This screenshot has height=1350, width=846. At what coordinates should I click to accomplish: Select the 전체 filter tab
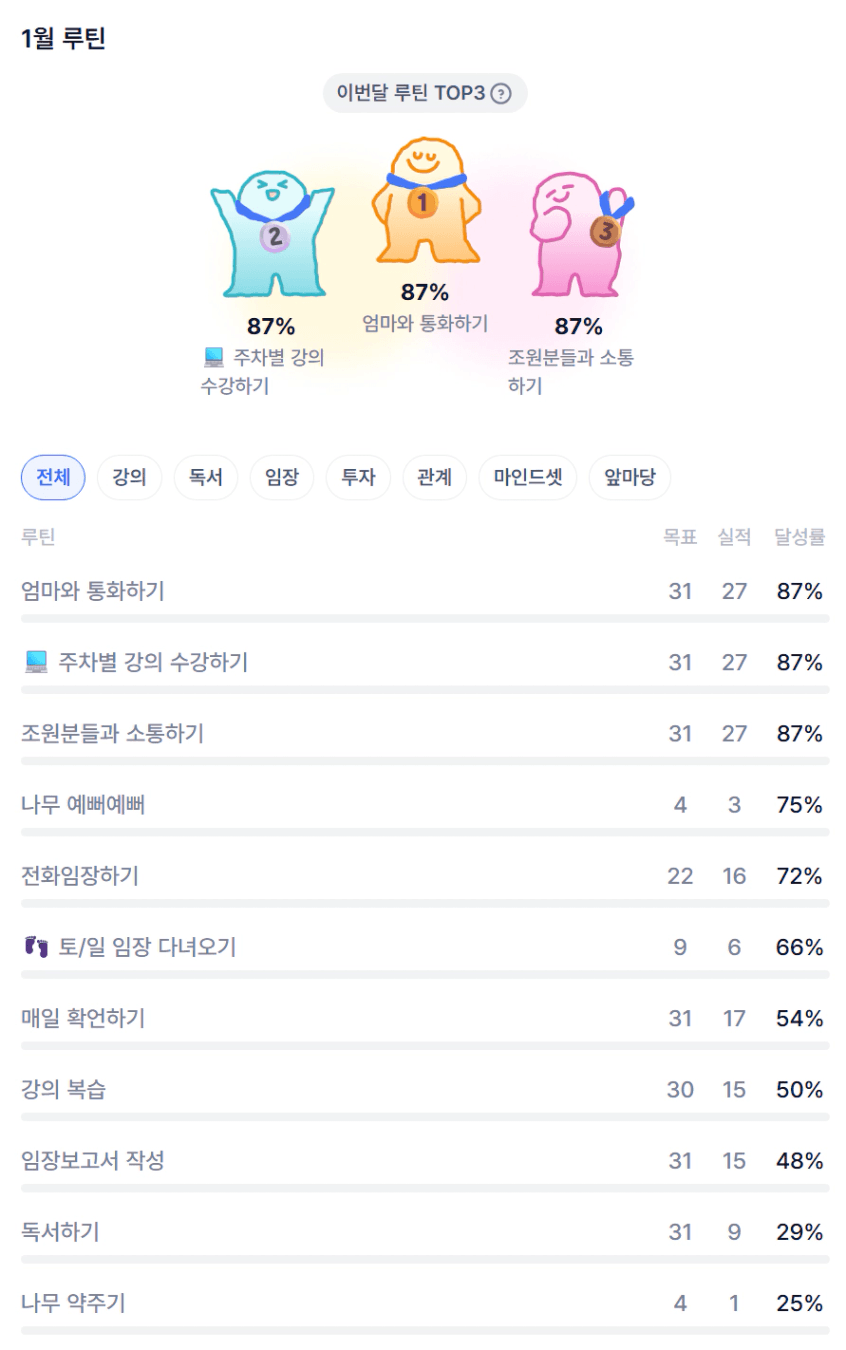[53, 478]
